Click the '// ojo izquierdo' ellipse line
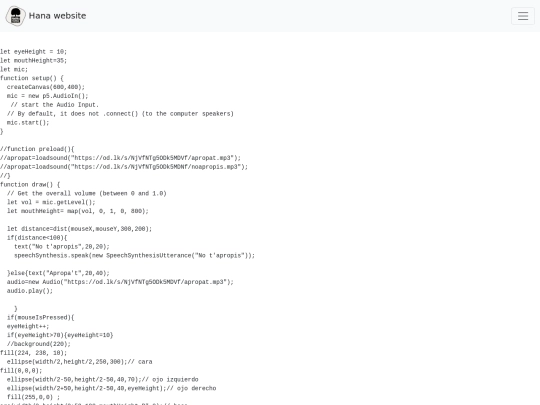 (103, 380)
